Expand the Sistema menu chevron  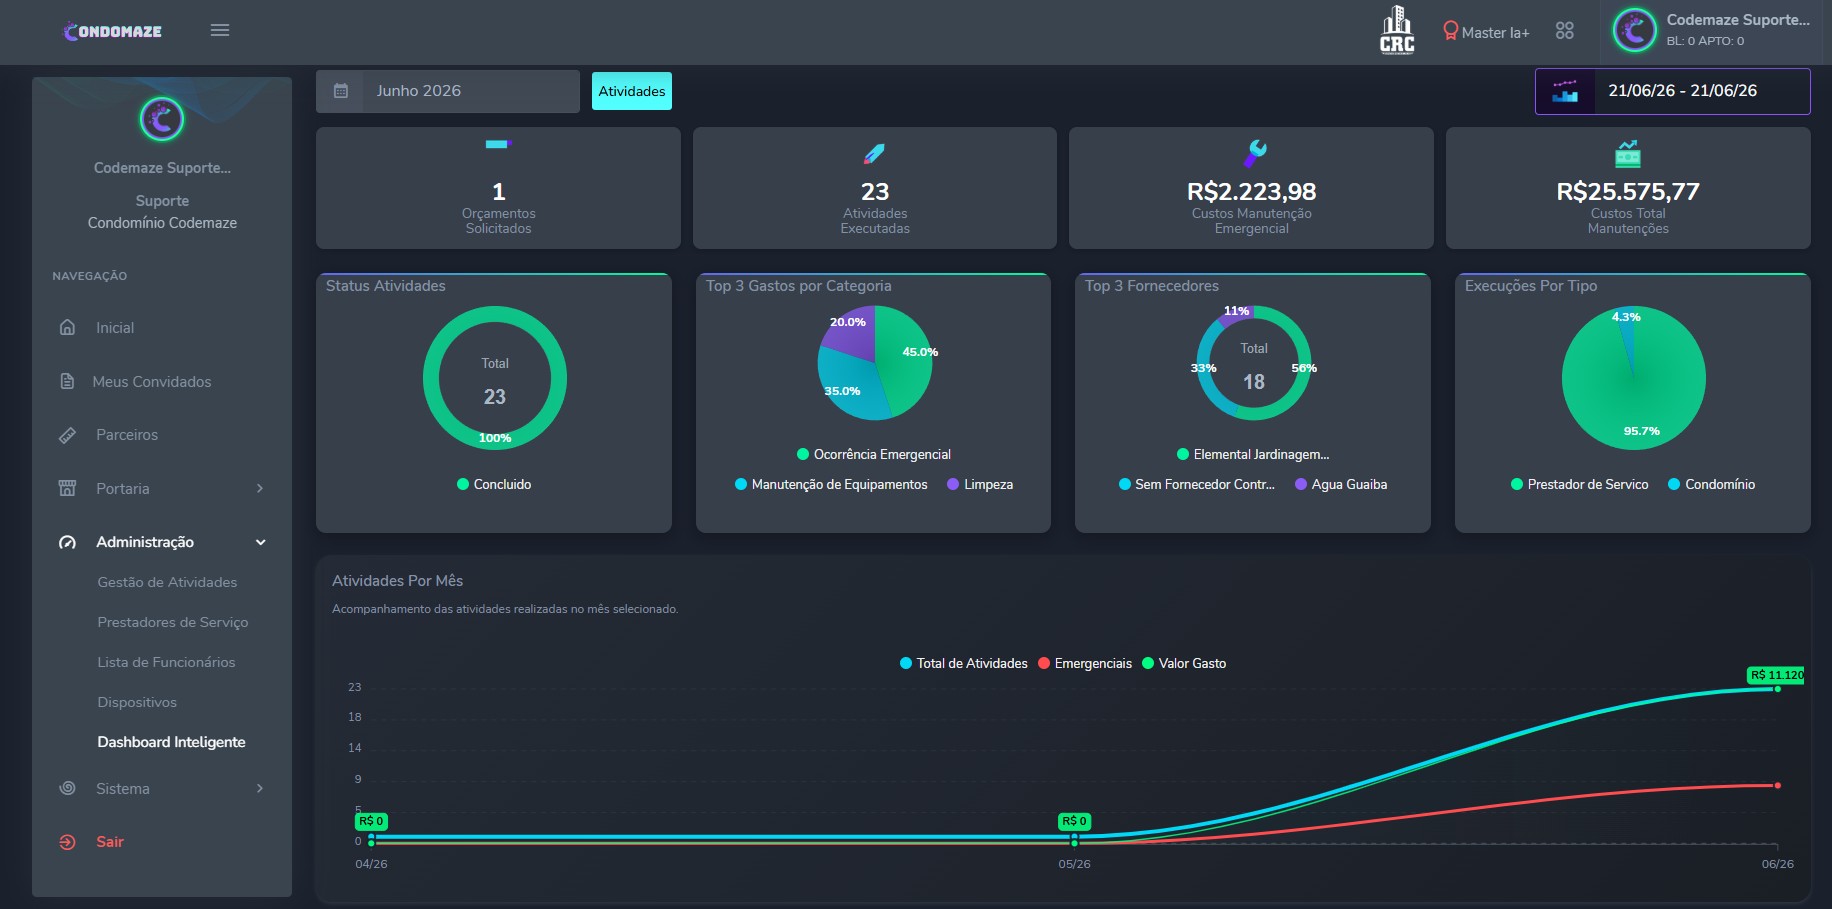pyautogui.click(x=260, y=788)
